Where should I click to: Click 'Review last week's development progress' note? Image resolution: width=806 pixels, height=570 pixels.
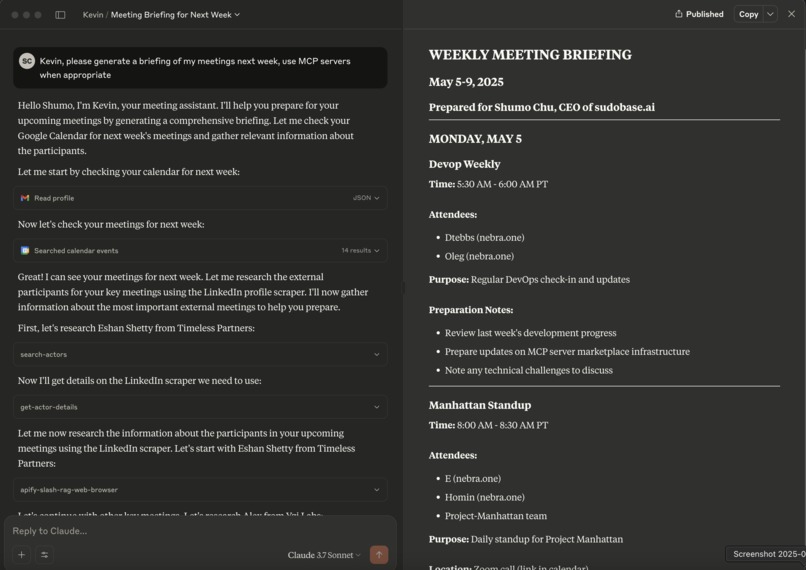530,333
